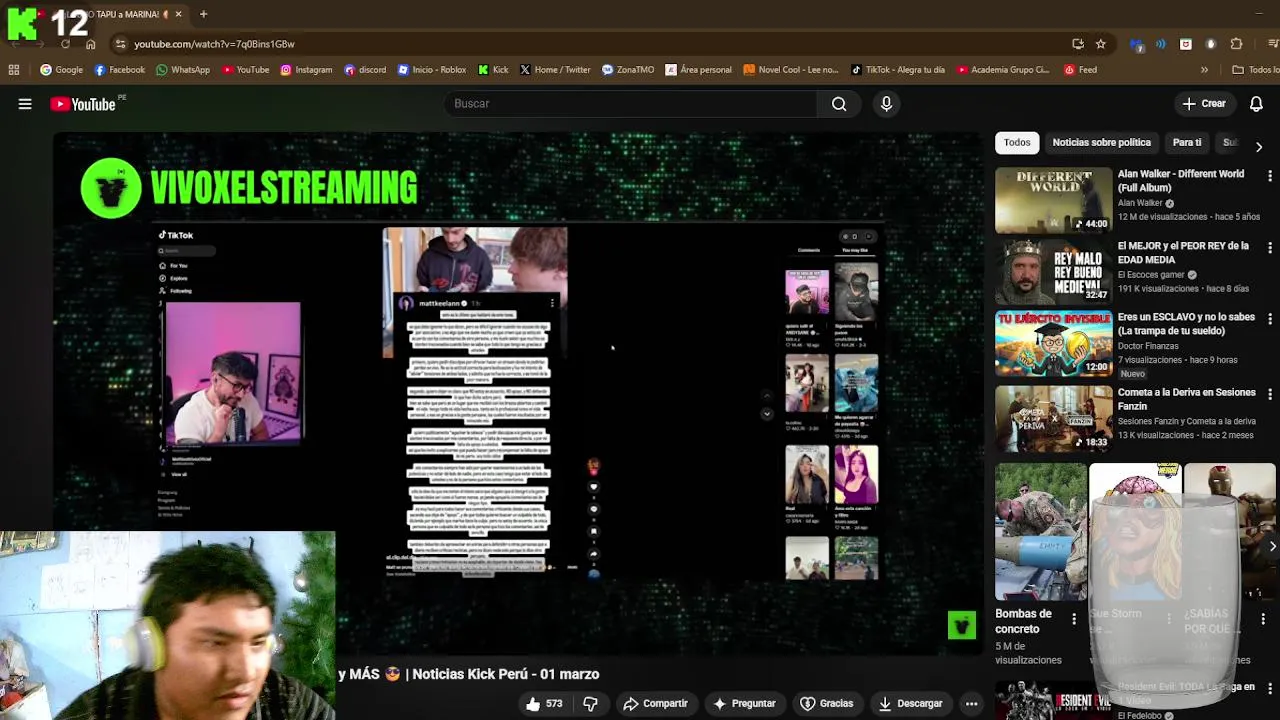Select the Noticias sobre política chip

point(1101,143)
